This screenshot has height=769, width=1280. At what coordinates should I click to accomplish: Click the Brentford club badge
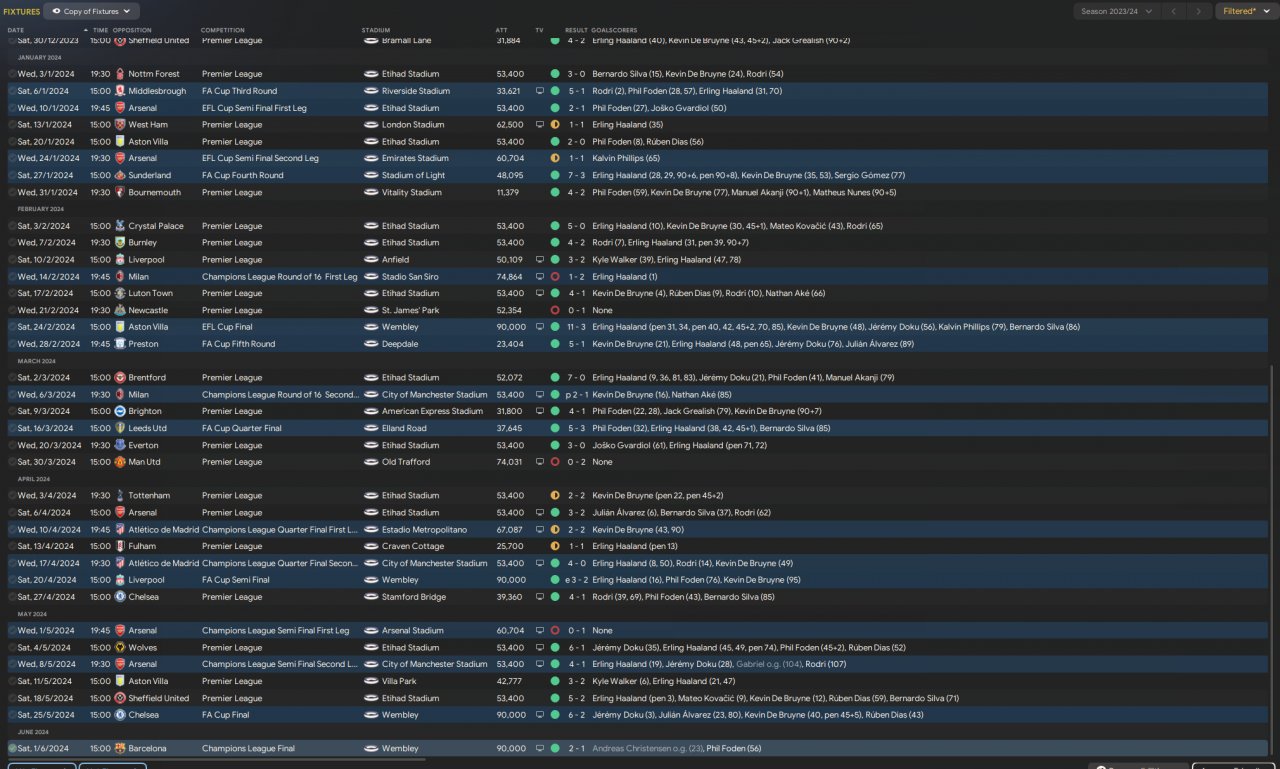tap(120, 378)
